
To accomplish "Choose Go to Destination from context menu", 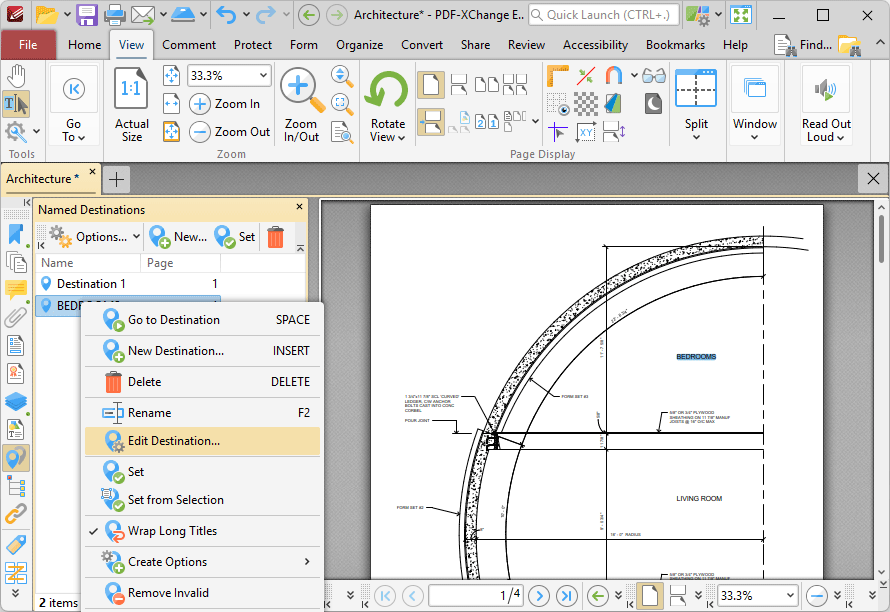I will click(202, 320).
